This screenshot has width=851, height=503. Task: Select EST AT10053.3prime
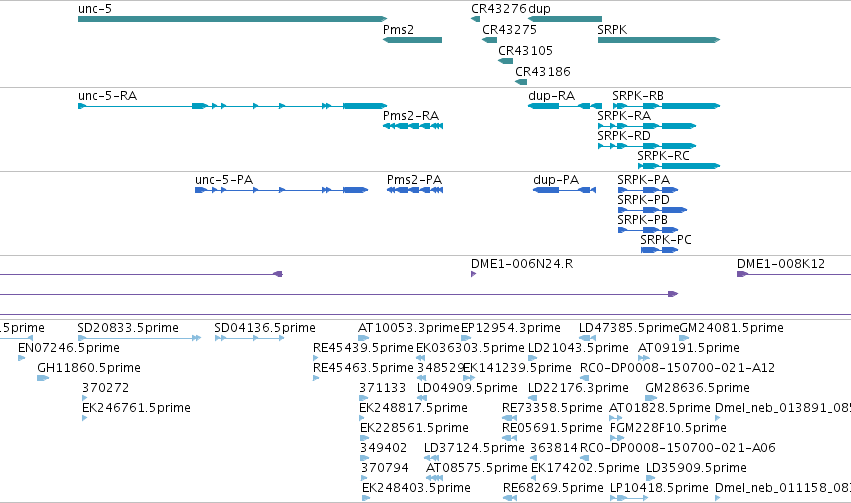[x=364, y=338]
